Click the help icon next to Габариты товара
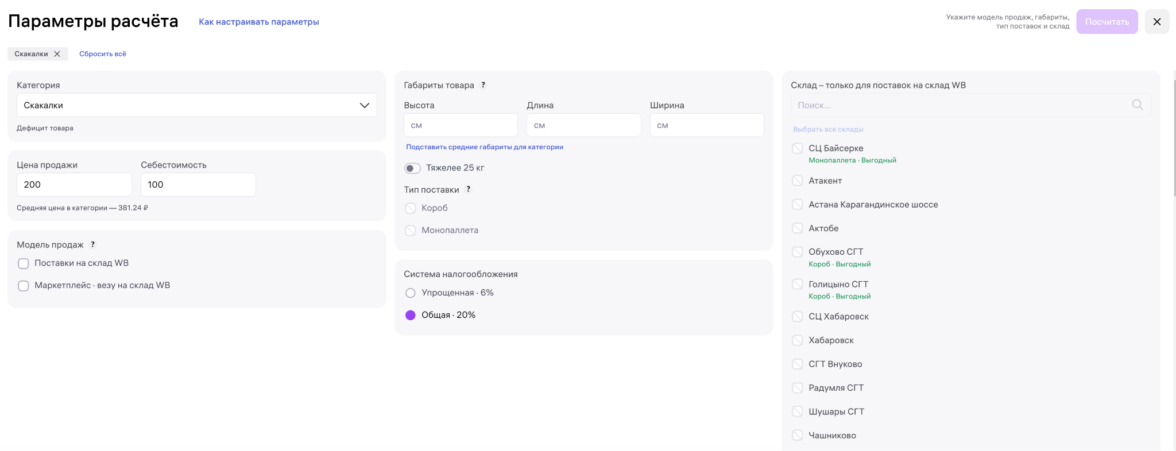The height and width of the screenshot is (451, 1176). point(483,85)
